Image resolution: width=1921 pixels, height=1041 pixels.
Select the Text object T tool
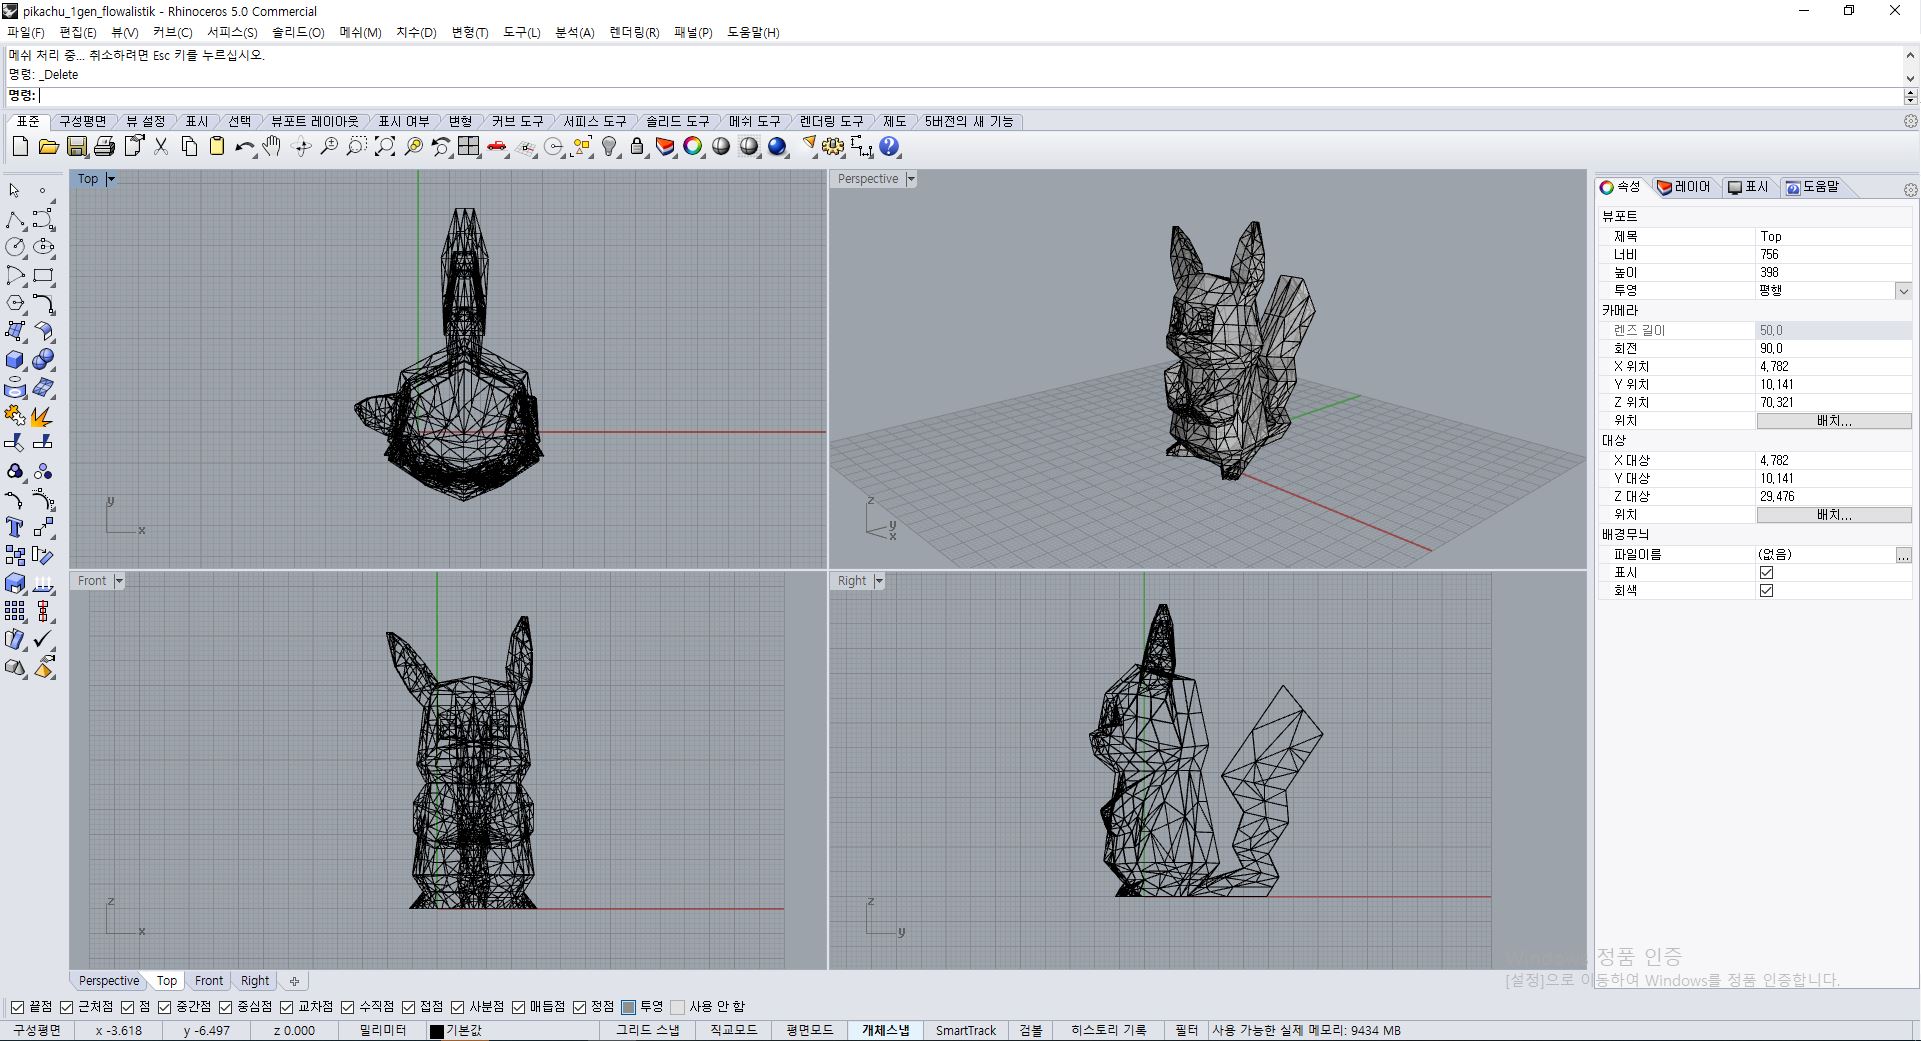(x=15, y=527)
